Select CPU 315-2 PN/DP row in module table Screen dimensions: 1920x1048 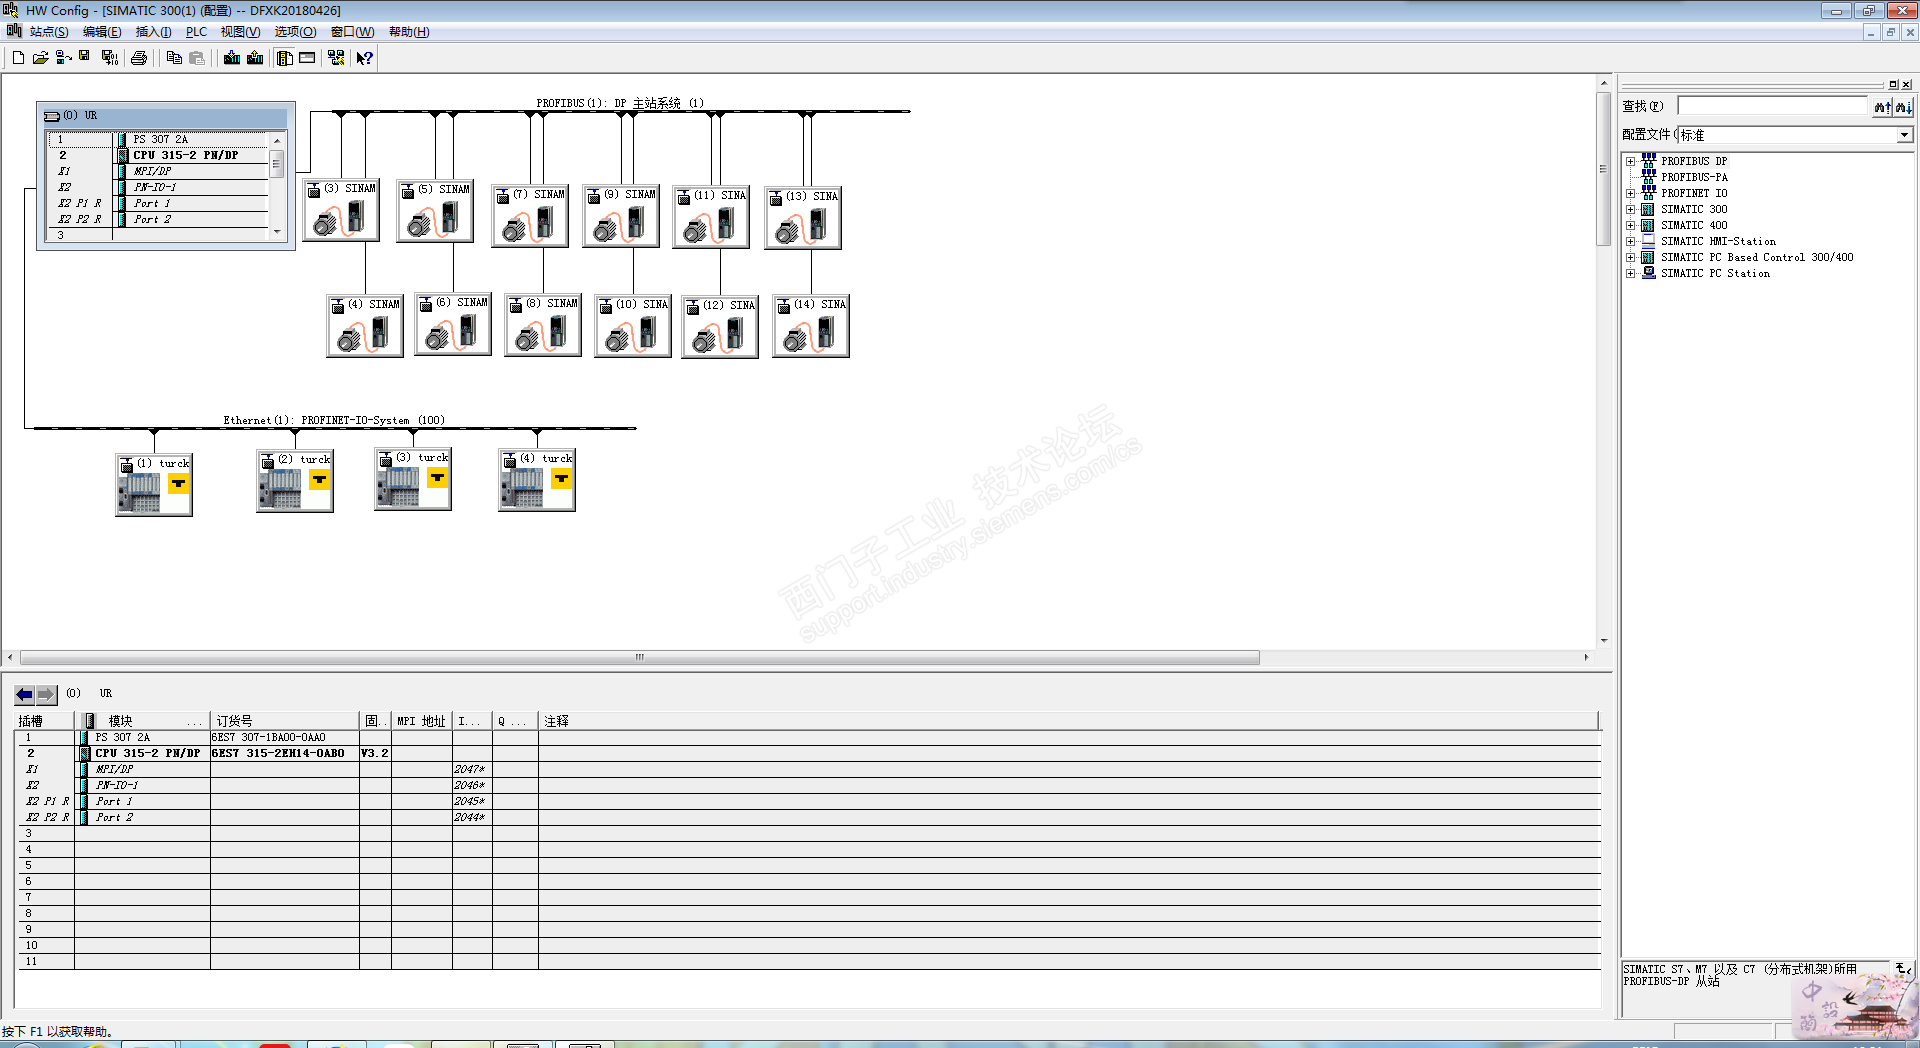808,753
